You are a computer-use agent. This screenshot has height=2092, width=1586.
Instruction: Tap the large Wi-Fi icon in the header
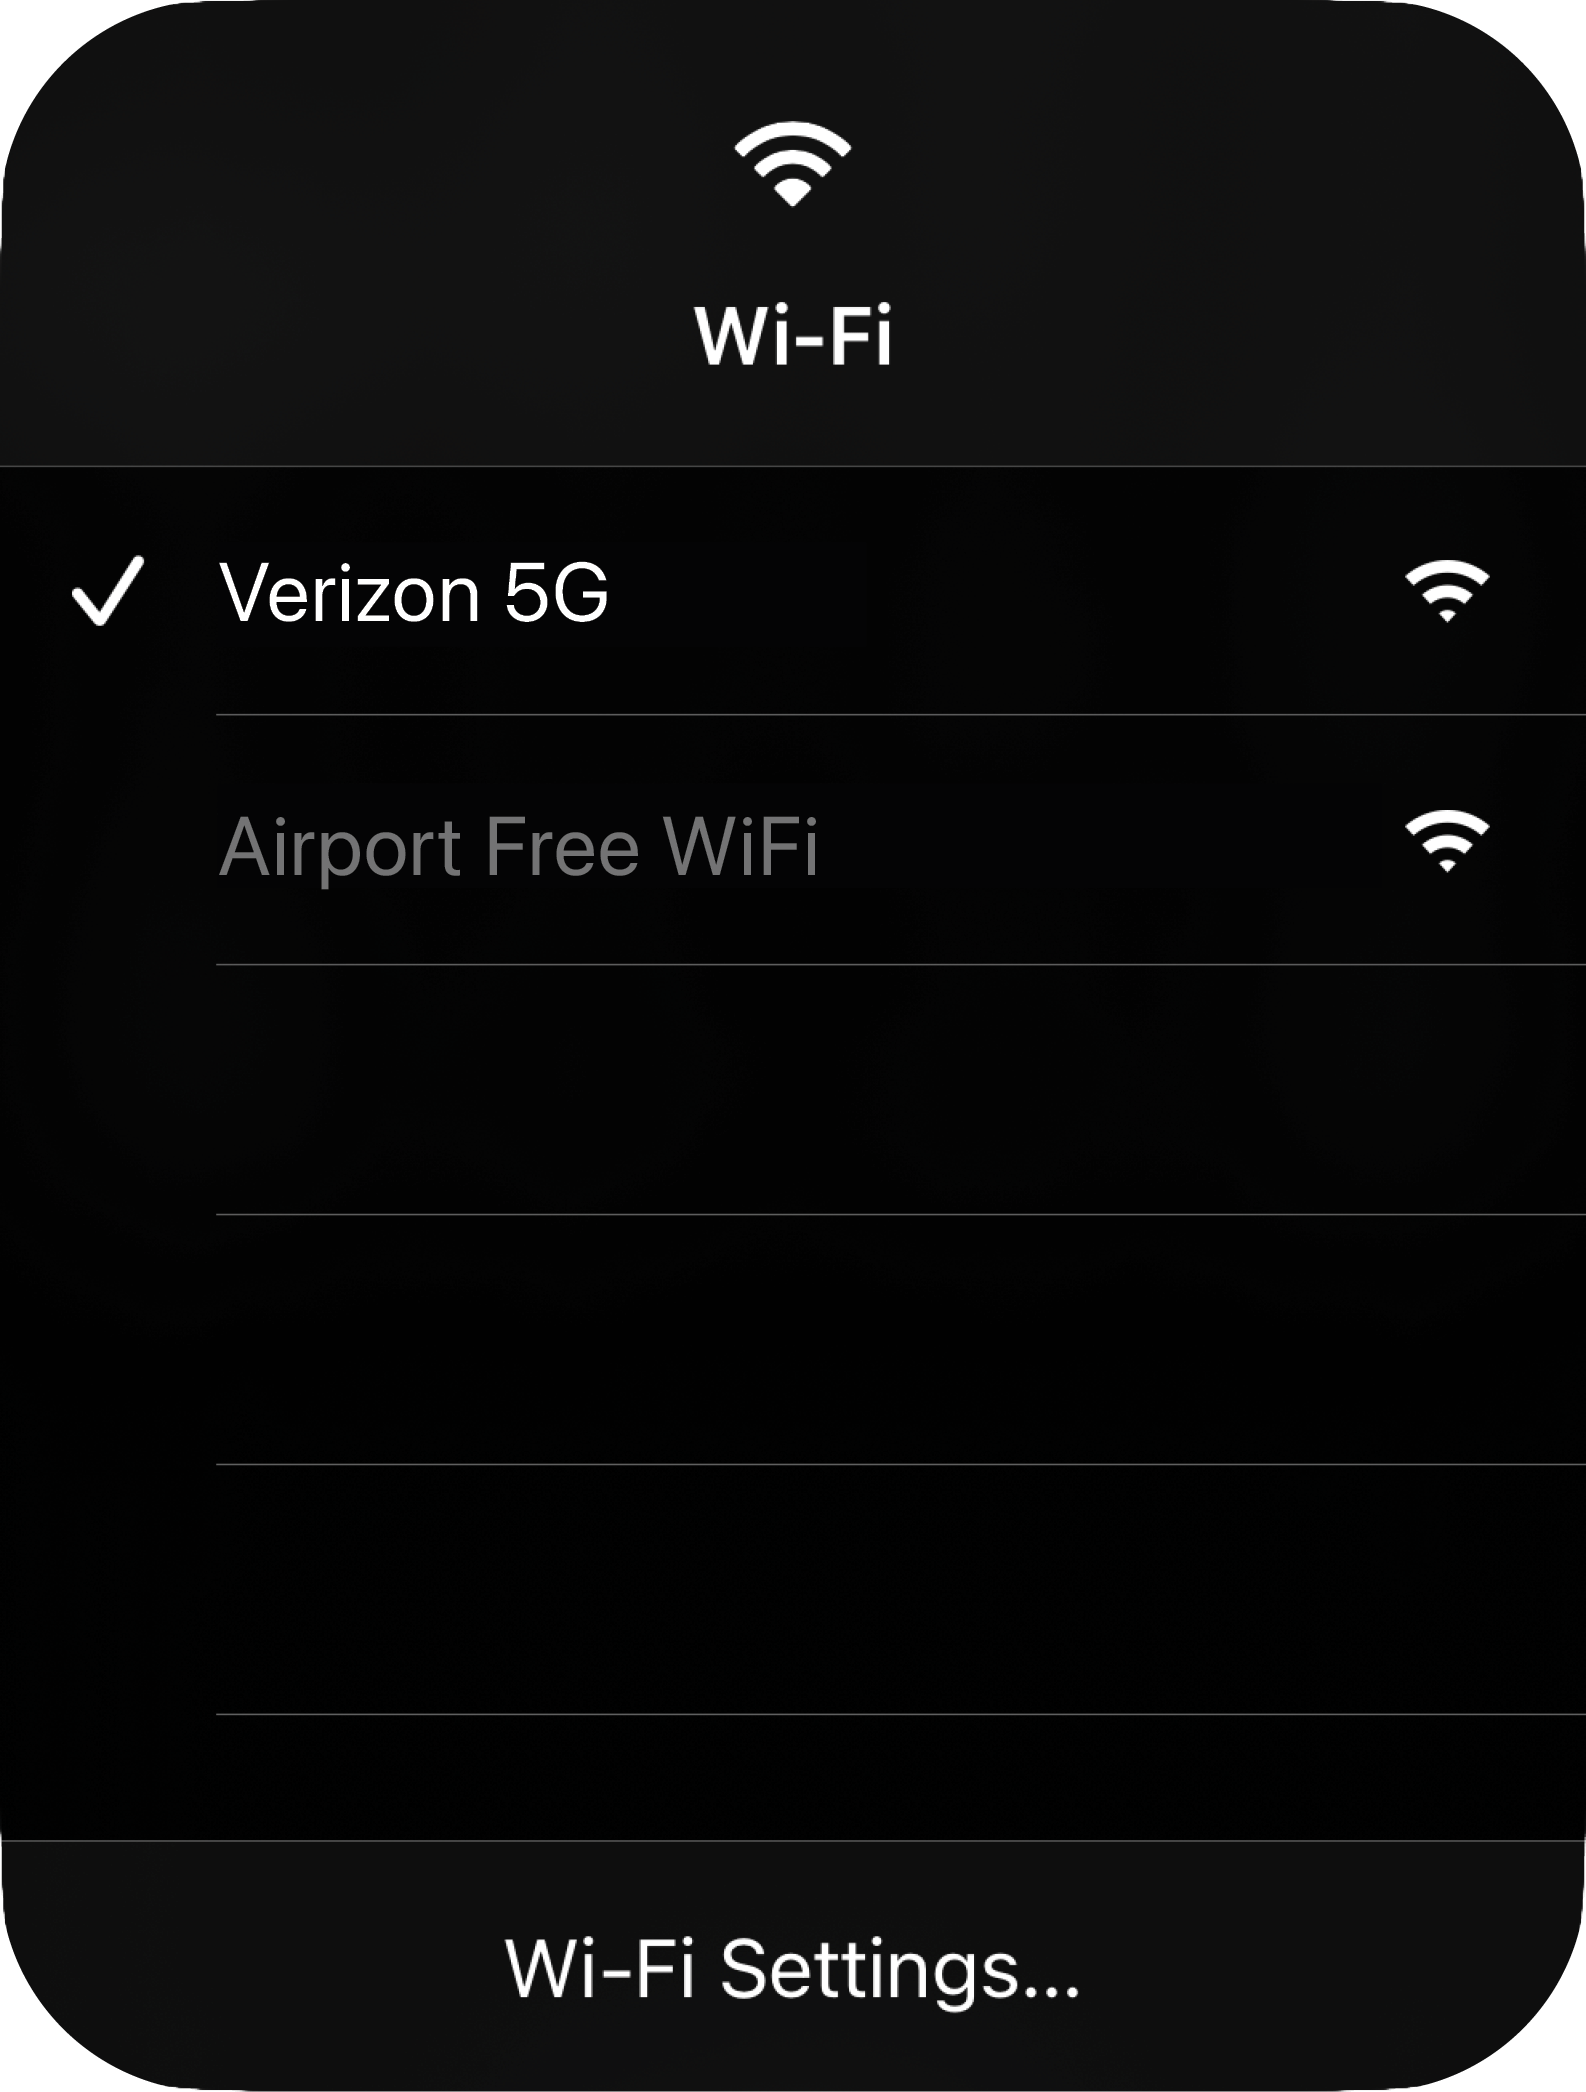pos(792,164)
